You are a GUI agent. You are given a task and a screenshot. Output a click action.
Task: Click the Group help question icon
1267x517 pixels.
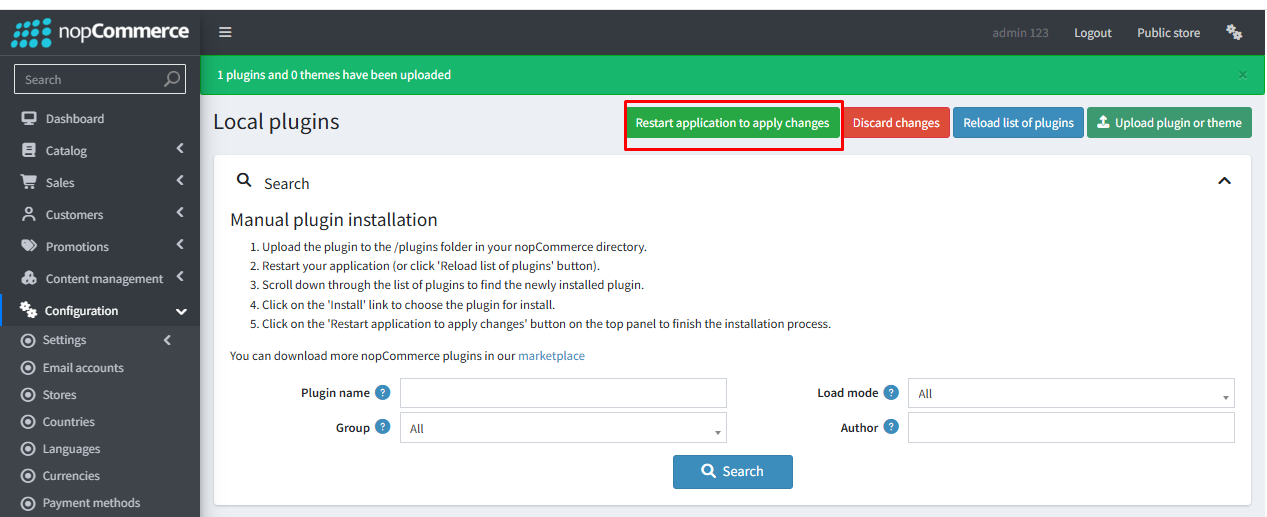[382, 427]
